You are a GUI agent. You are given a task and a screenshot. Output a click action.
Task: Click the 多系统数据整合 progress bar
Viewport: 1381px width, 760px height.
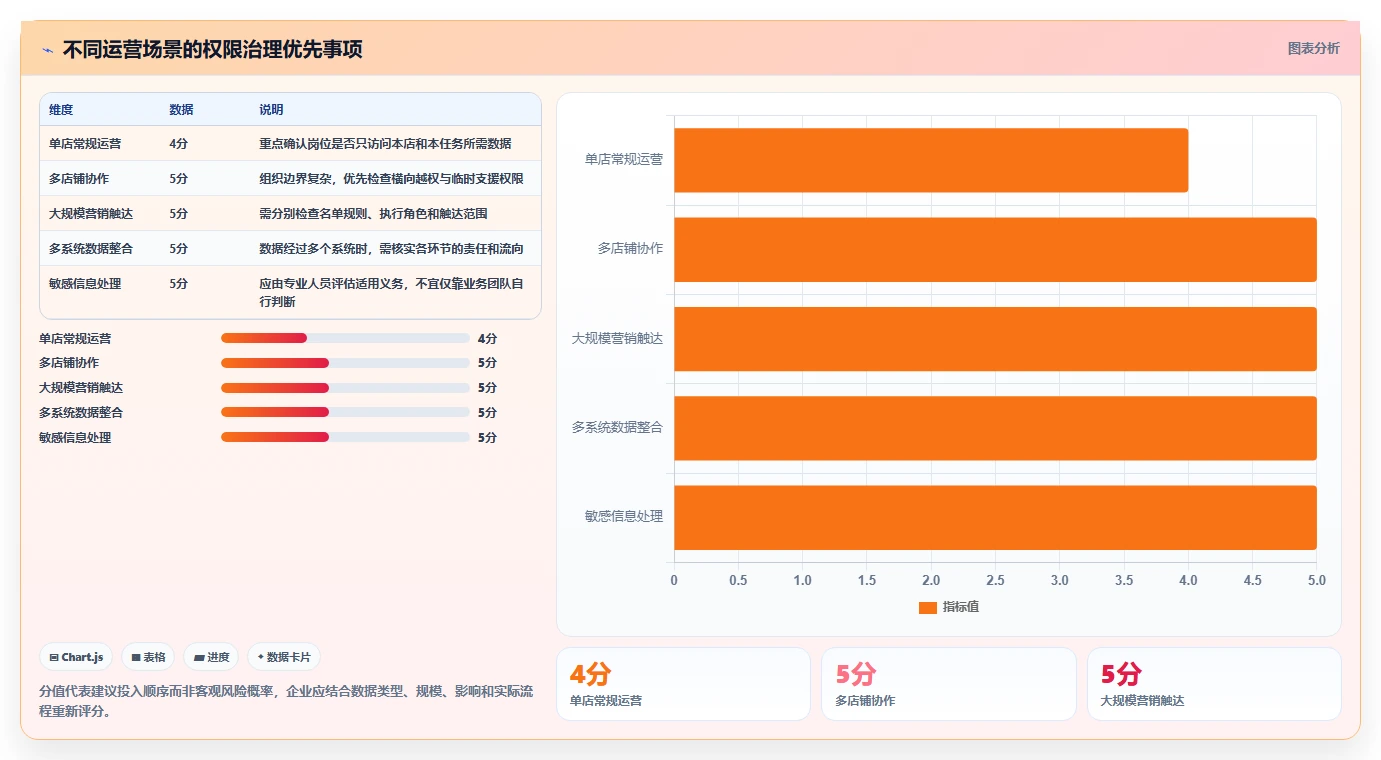345,412
